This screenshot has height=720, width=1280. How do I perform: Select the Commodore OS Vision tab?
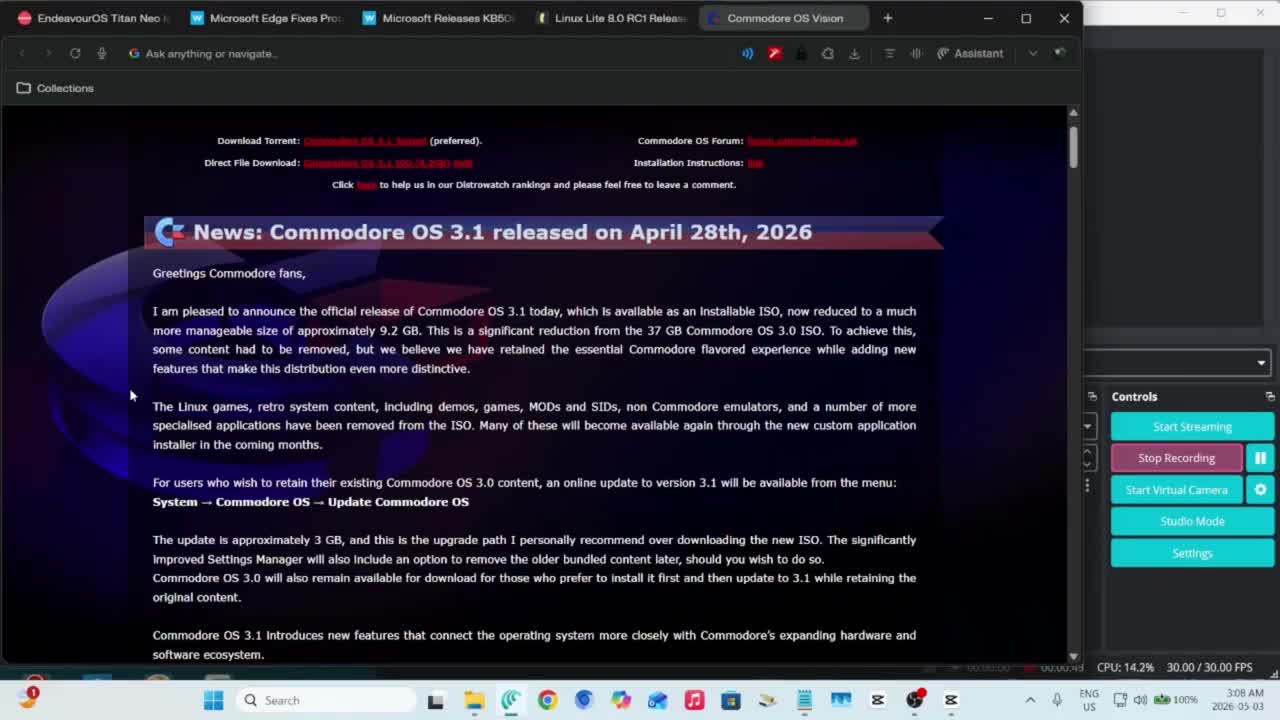[x=785, y=18]
